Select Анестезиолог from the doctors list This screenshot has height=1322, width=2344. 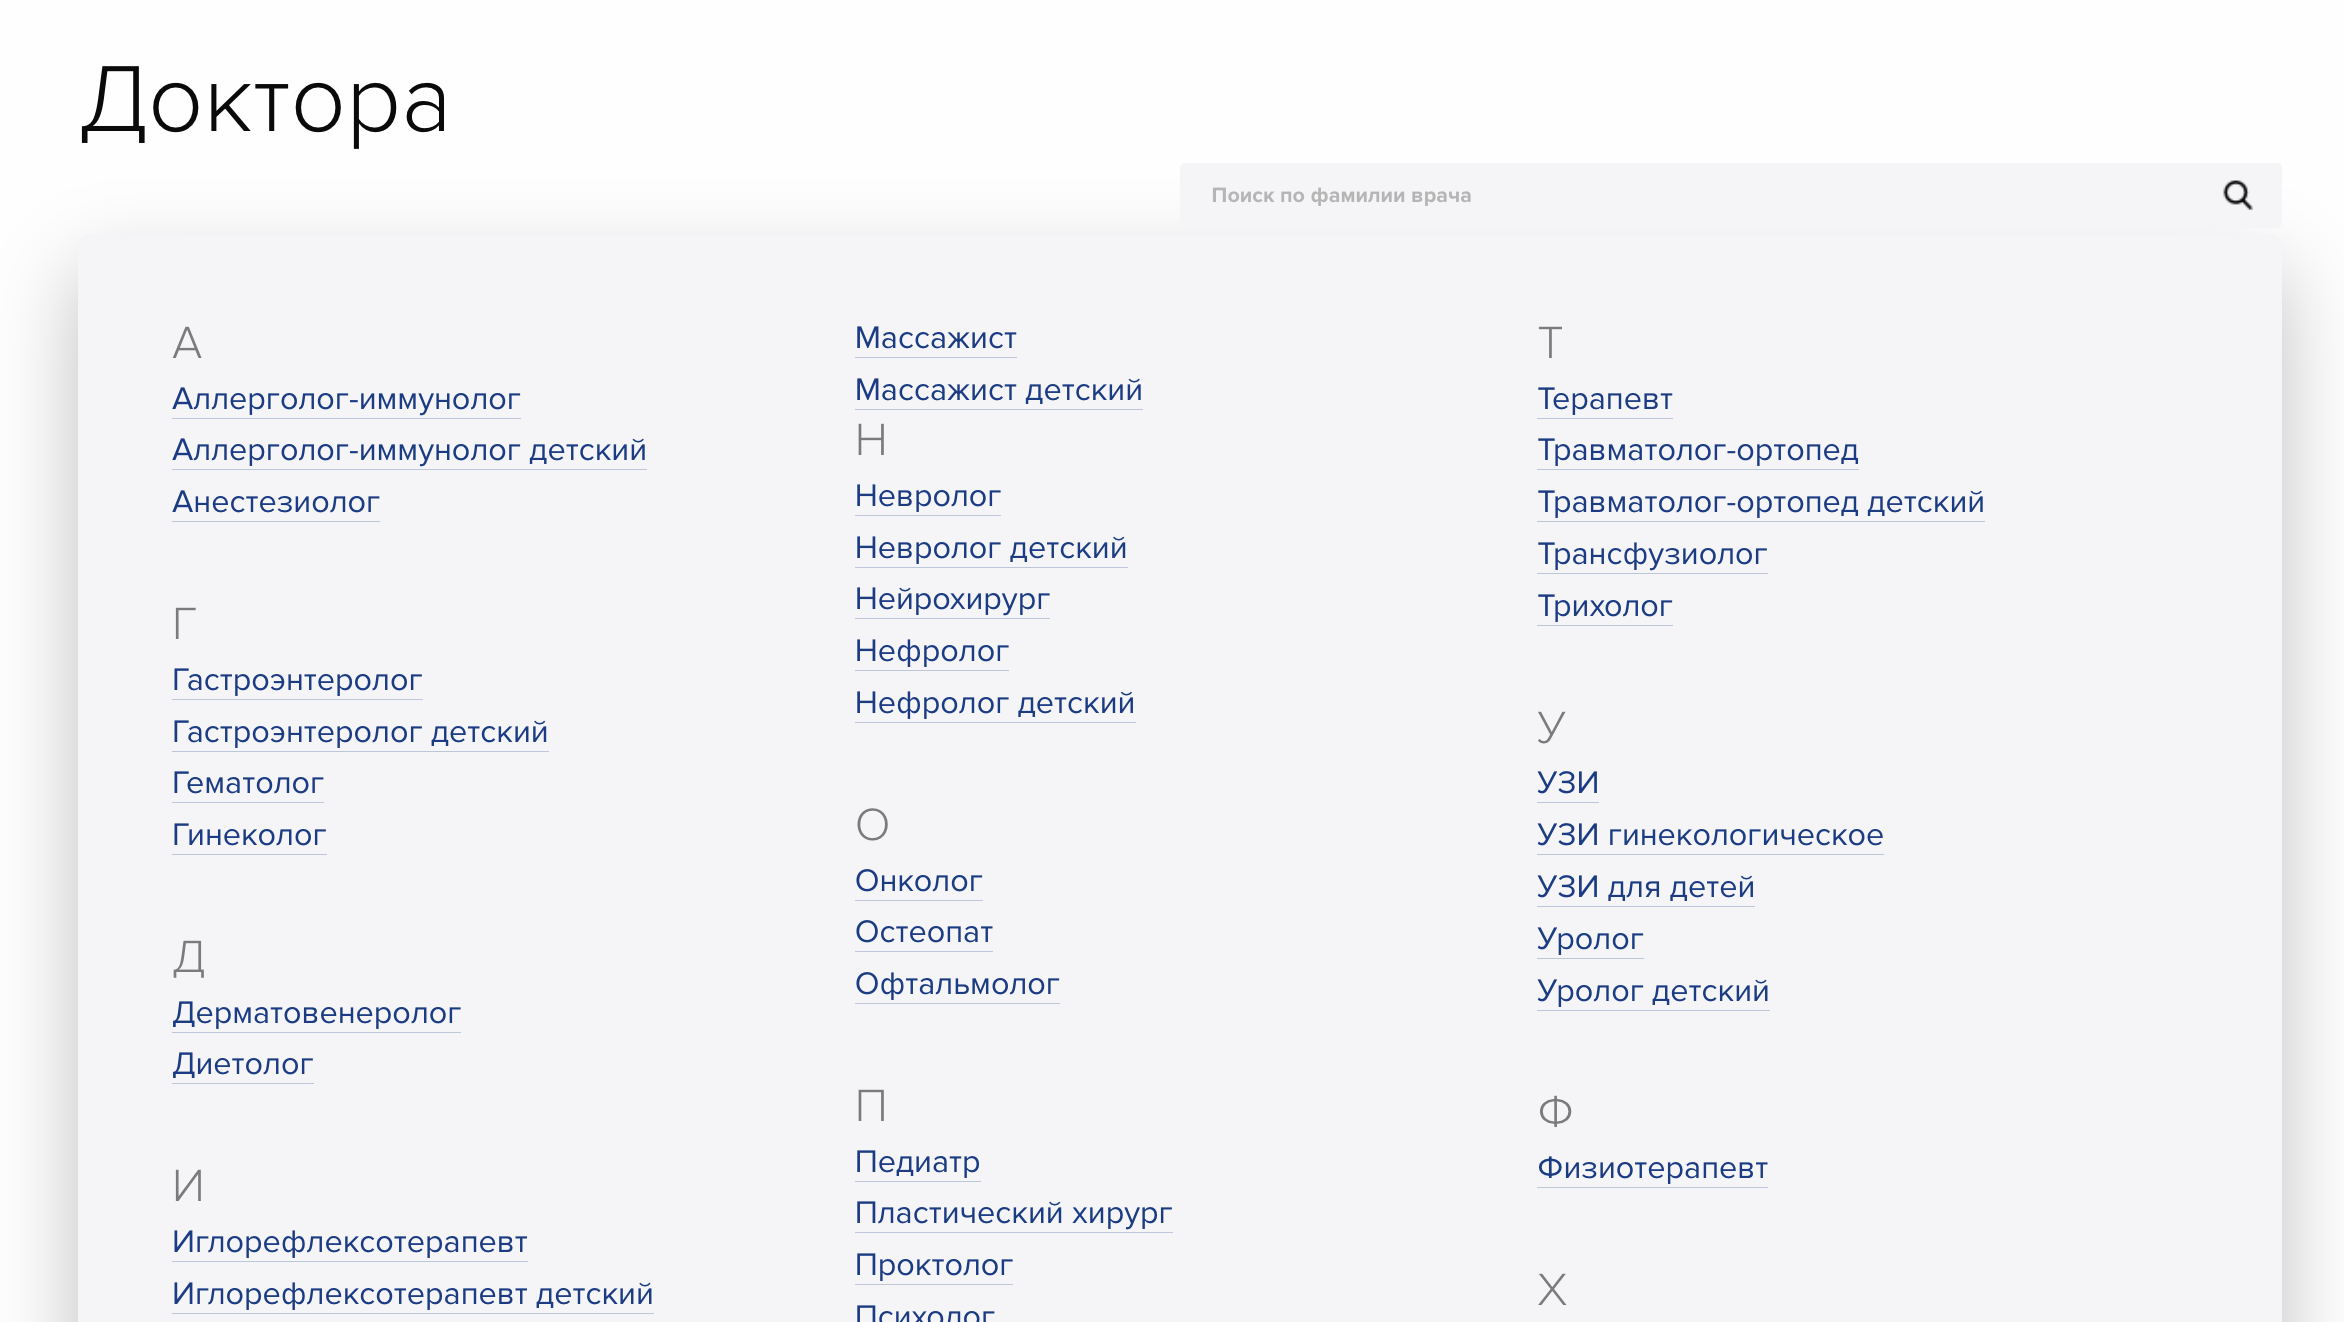tap(276, 502)
